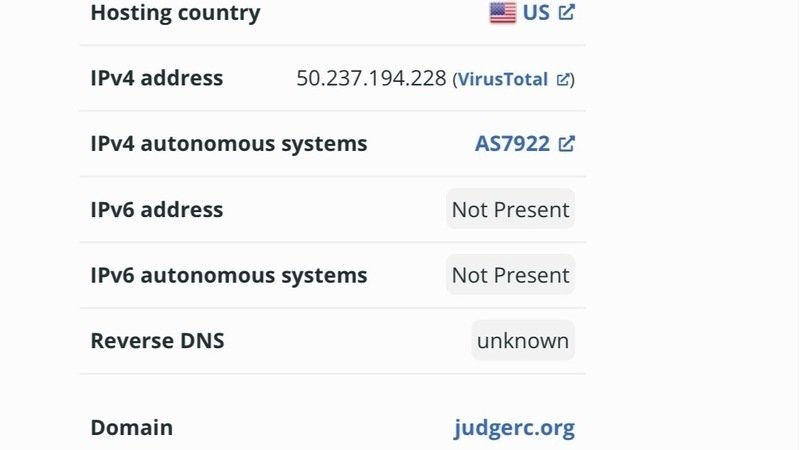Screen dimensions: 800x450
Task: Select the IPv4 address label
Action: 157,78
